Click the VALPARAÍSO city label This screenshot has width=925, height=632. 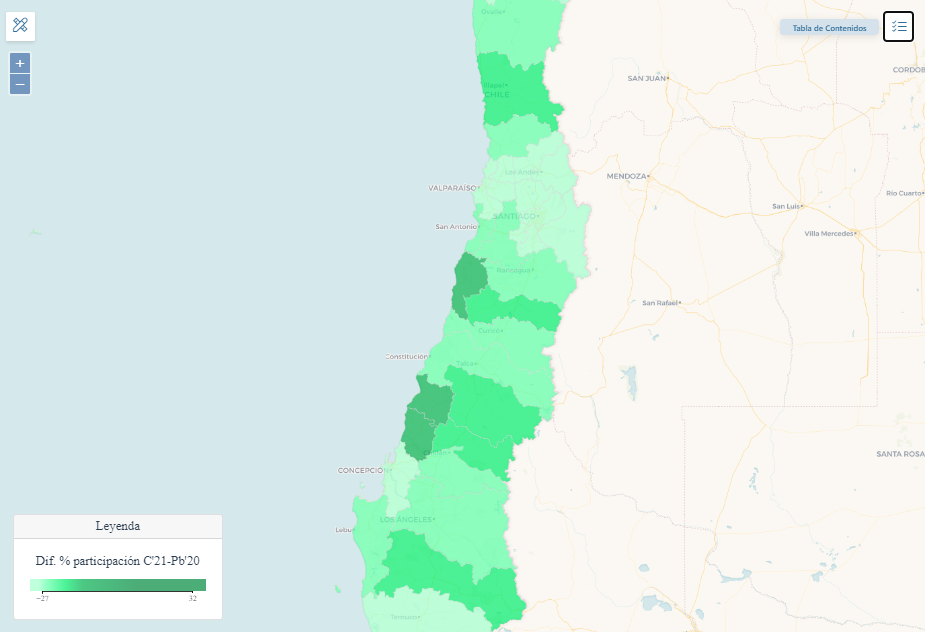452,188
